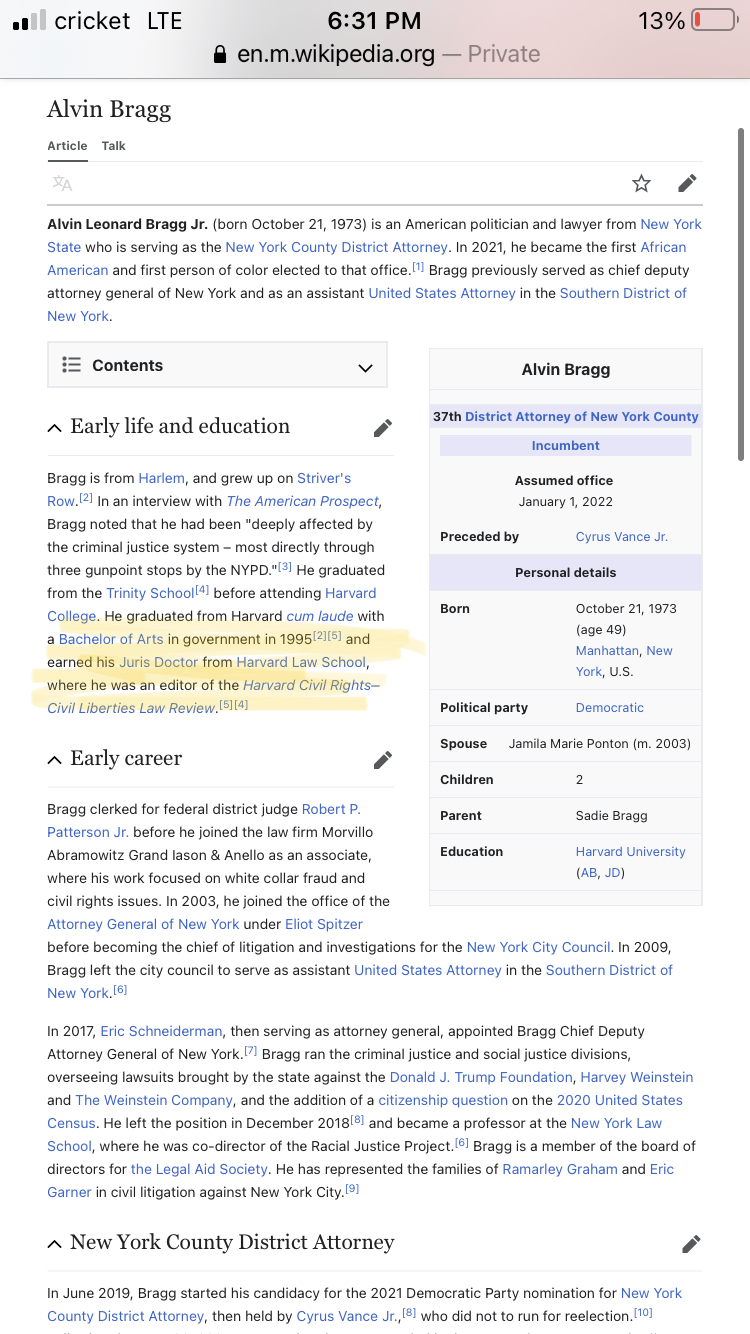Open the language translation icon
Screen dimensions: 750x1334
(62, 183)
